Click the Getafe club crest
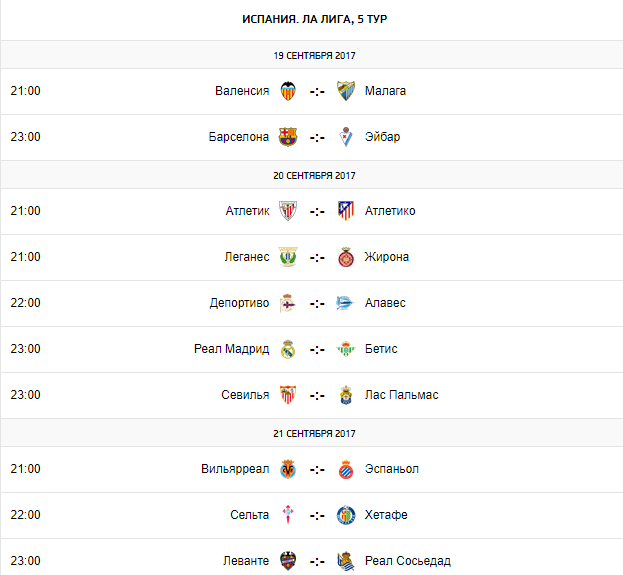The width and height of the screenshot is (623, 575). tap(346, 515)
